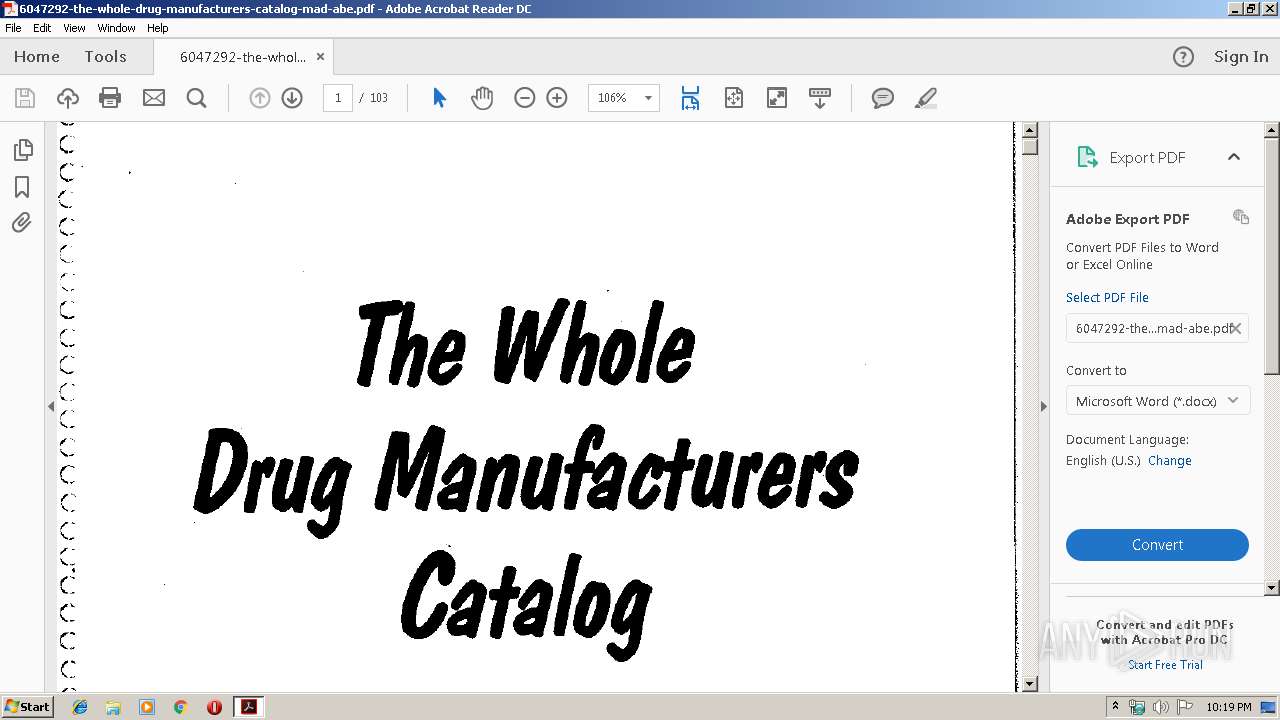Viewport: 1280px width, 720px height.
Task: Open the View menu
Action: (x=74, y=28)
